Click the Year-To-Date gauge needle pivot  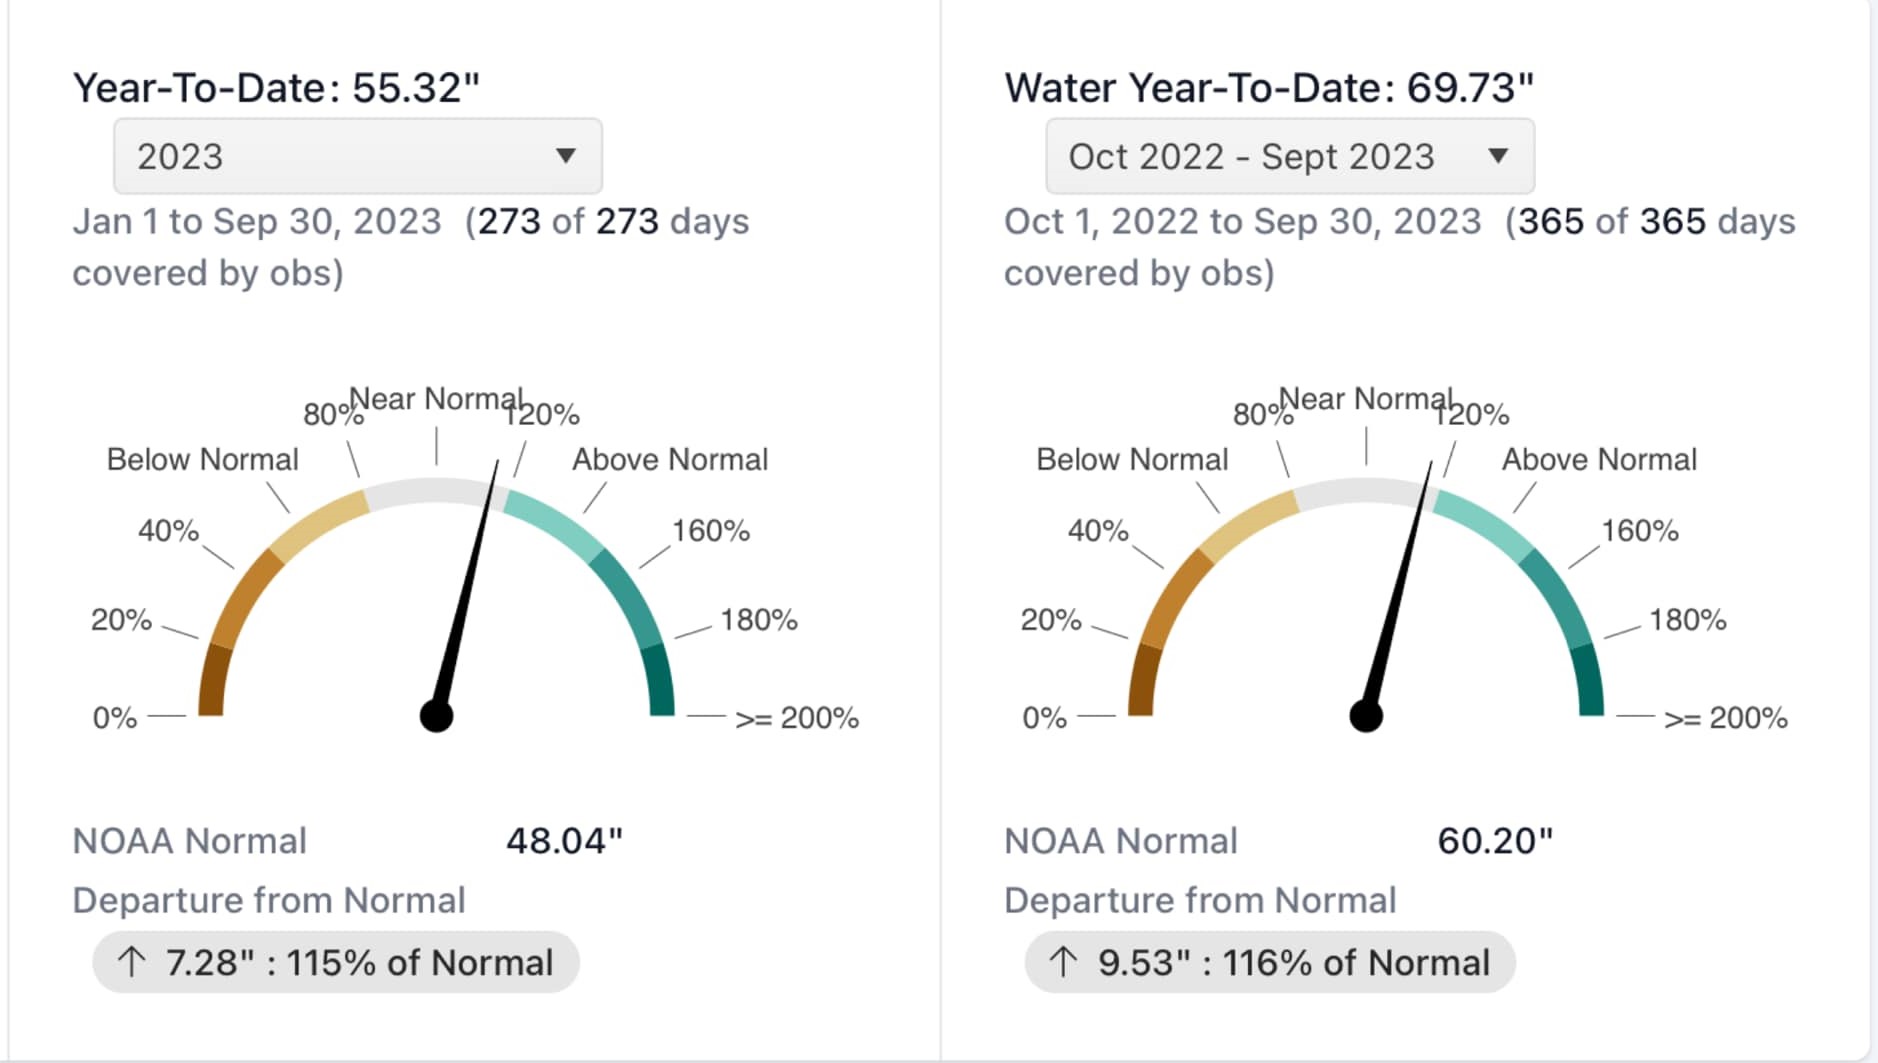click(436, 716)
